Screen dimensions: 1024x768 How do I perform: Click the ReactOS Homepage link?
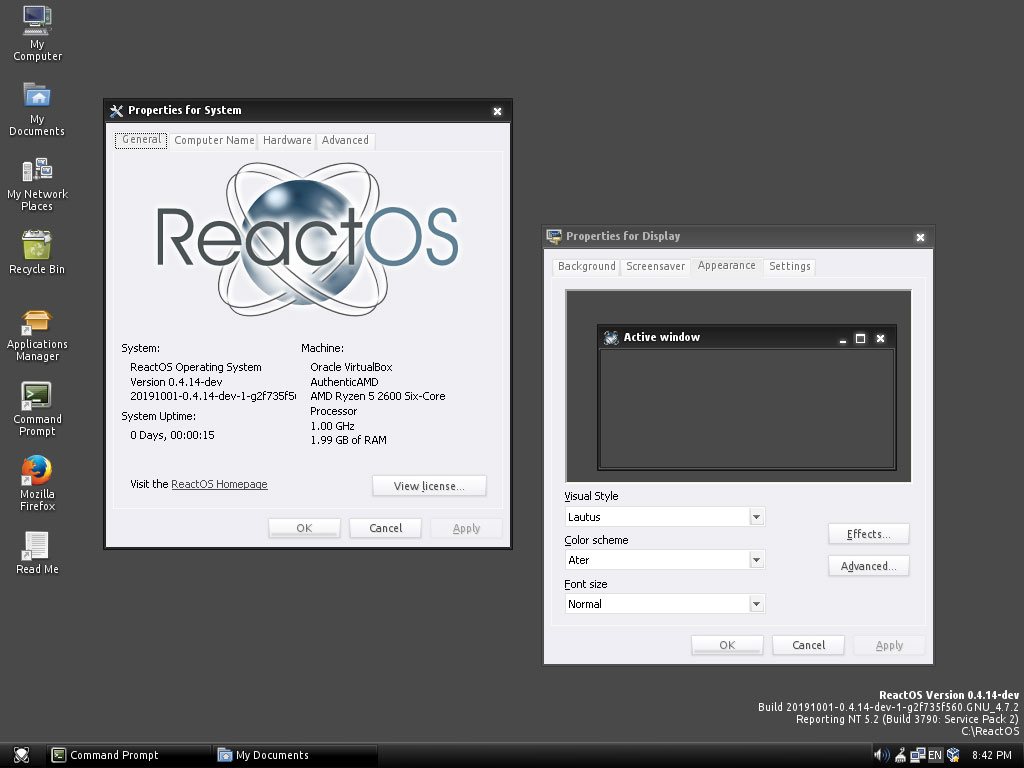pyautogui.click(x=219, y=484)
